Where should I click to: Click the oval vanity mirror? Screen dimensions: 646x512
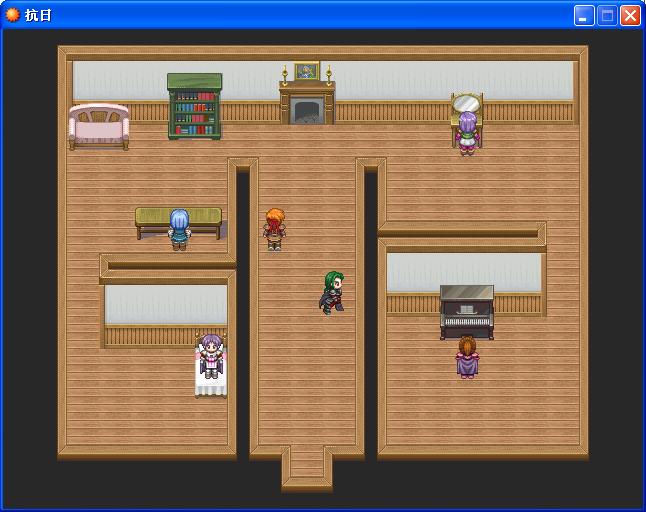point(467,103)
